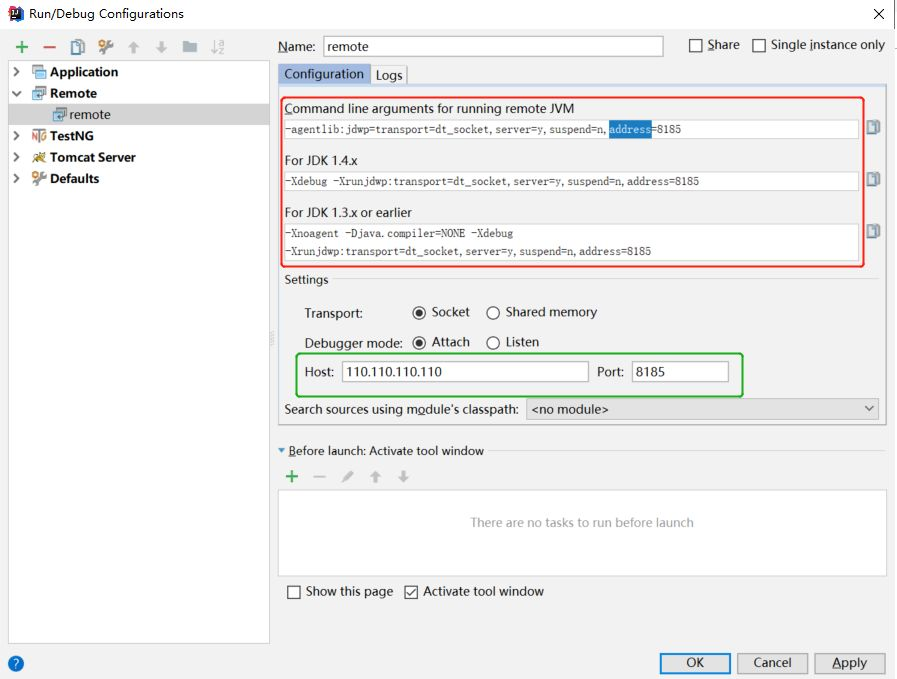Collapse the Before launch section

point(281,451)
